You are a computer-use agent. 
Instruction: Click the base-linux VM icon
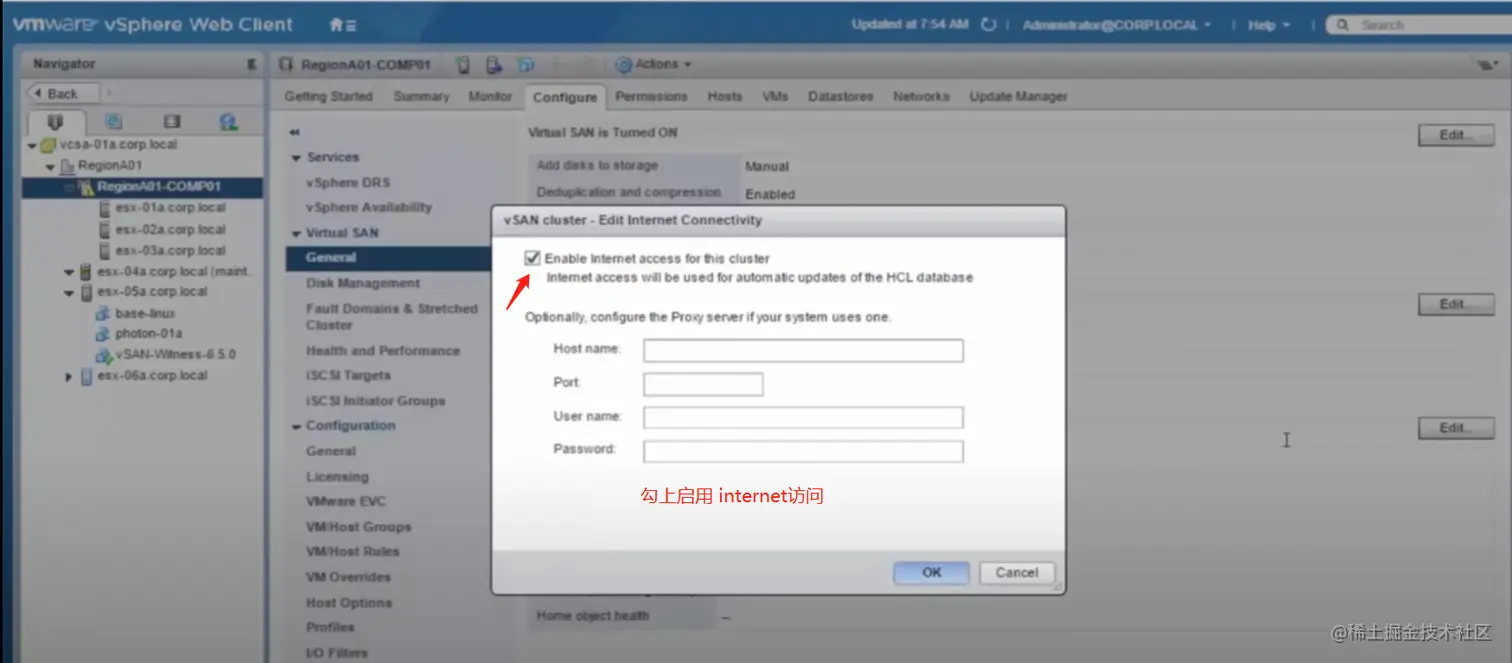point(103,314)
